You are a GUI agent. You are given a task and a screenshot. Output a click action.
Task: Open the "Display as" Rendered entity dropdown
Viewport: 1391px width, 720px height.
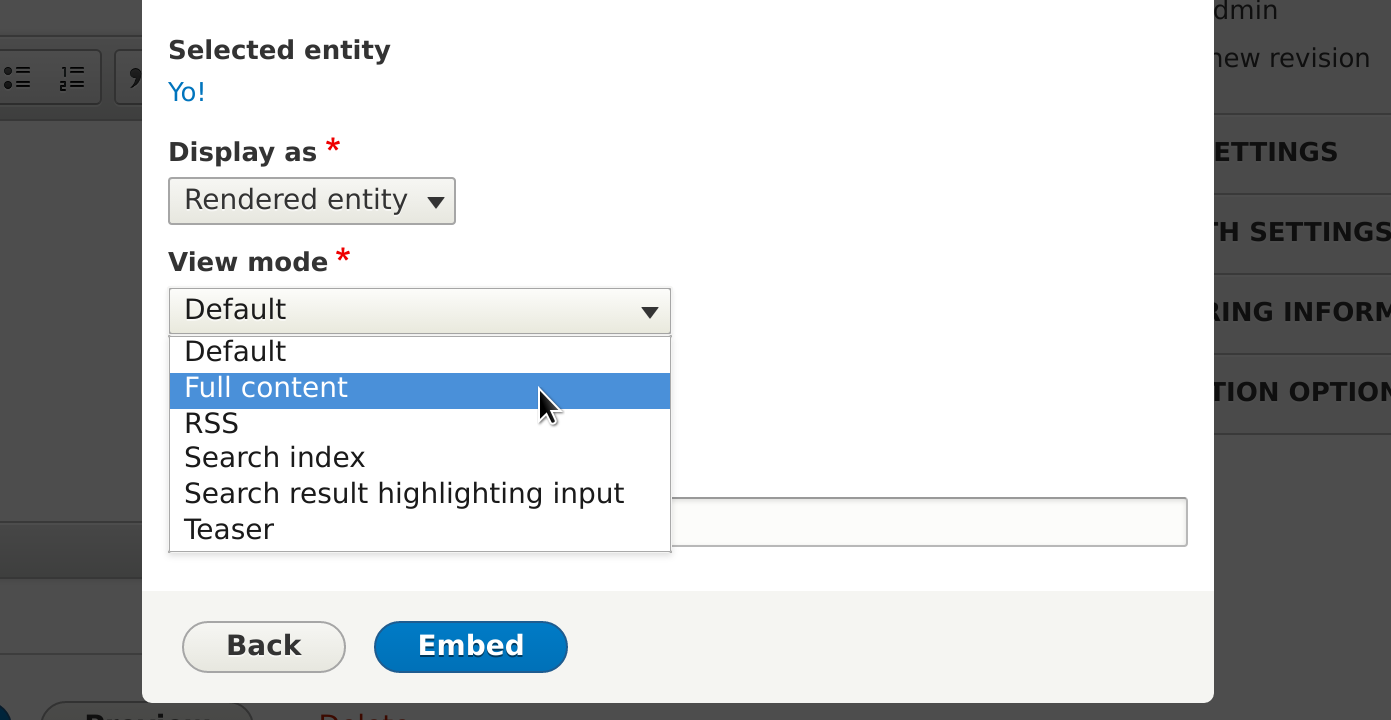point(312,201)
